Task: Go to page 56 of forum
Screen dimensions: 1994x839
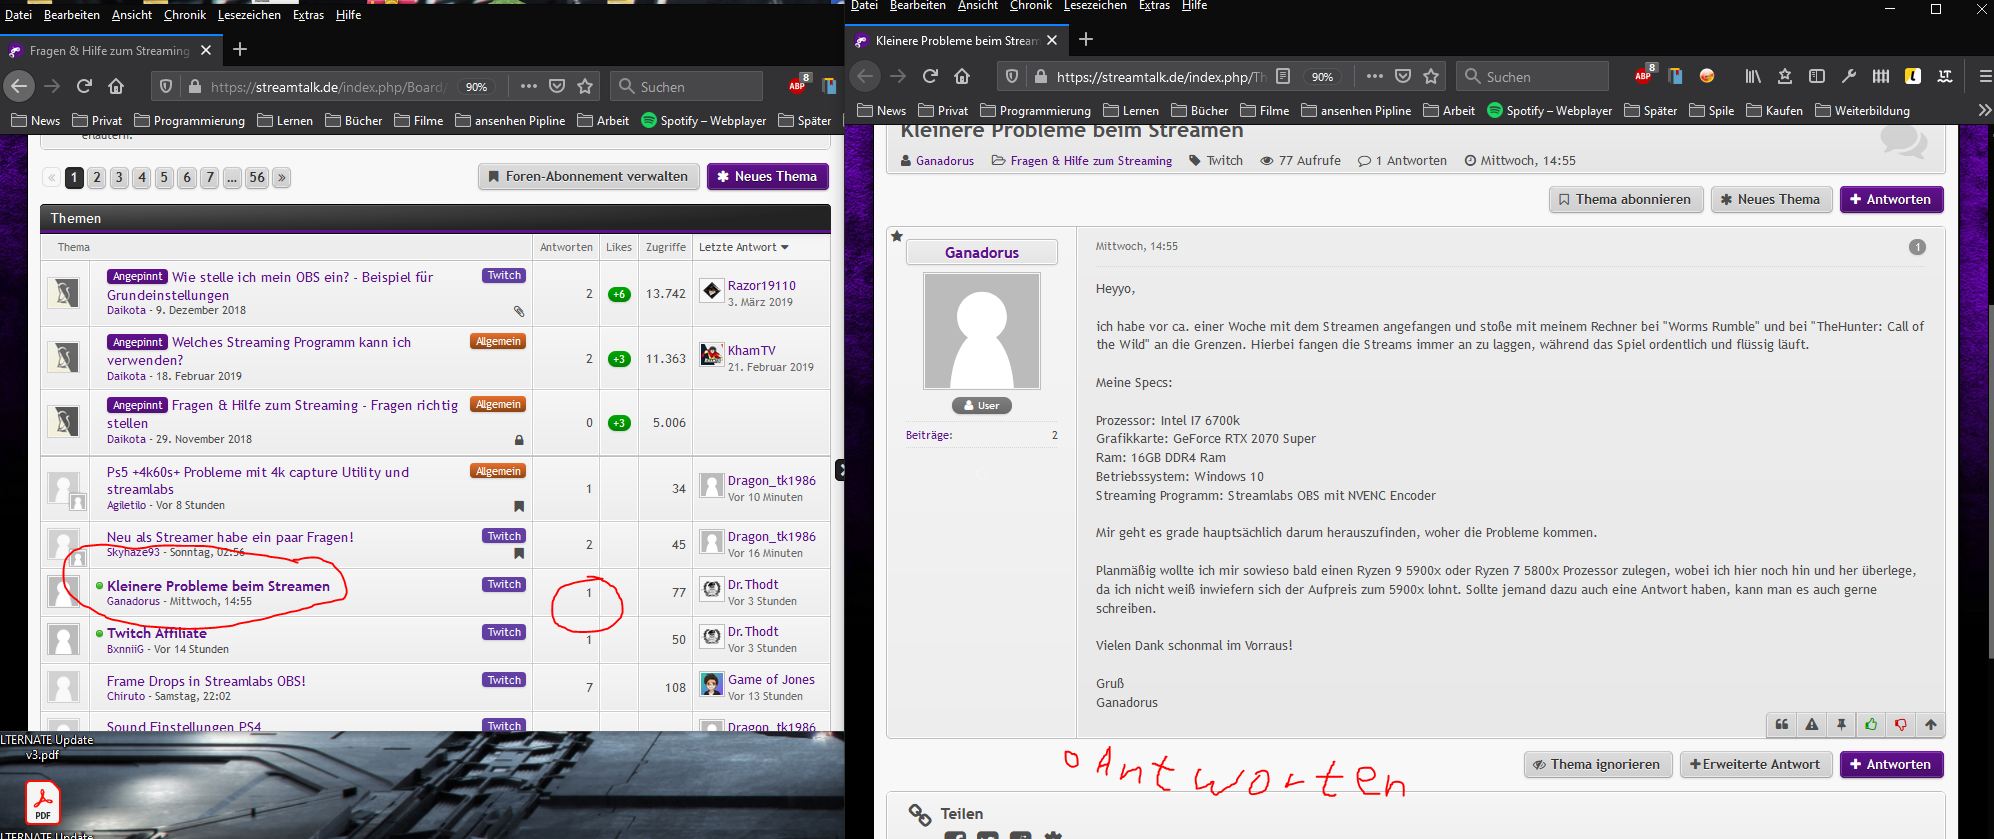Action: pos(257,177)
